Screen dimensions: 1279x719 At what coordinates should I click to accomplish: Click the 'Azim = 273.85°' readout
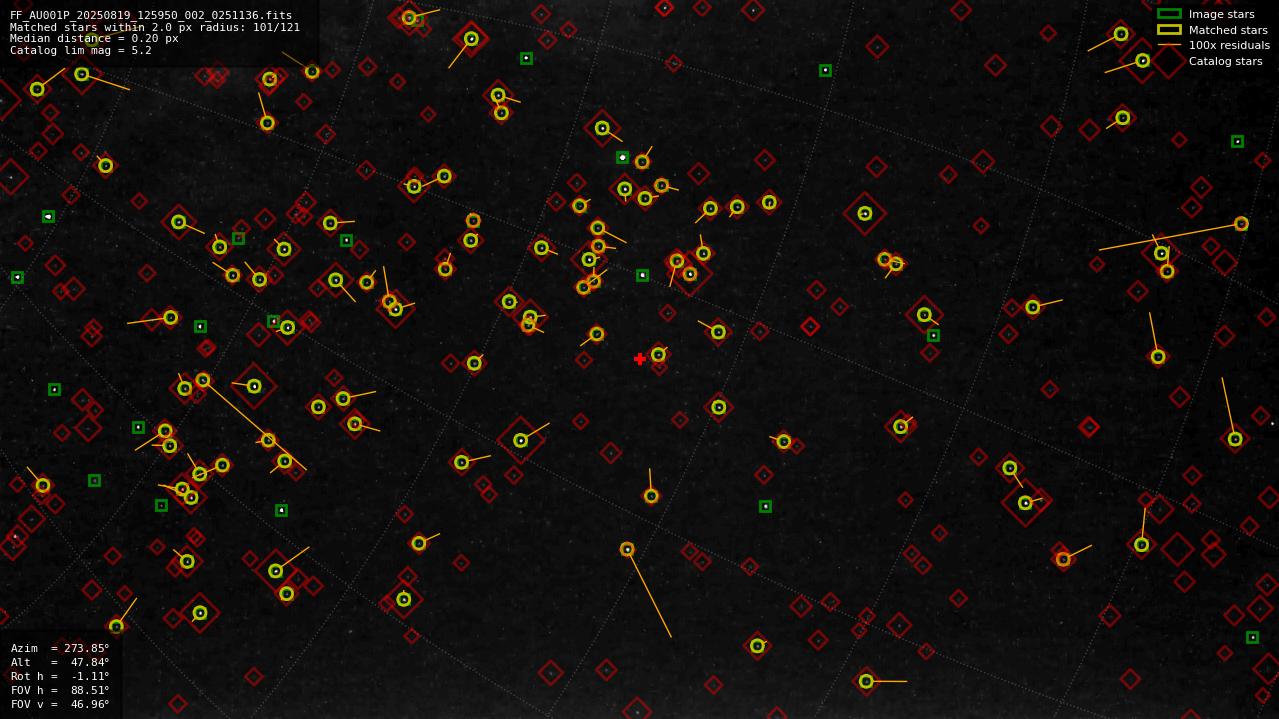(60, 648)
